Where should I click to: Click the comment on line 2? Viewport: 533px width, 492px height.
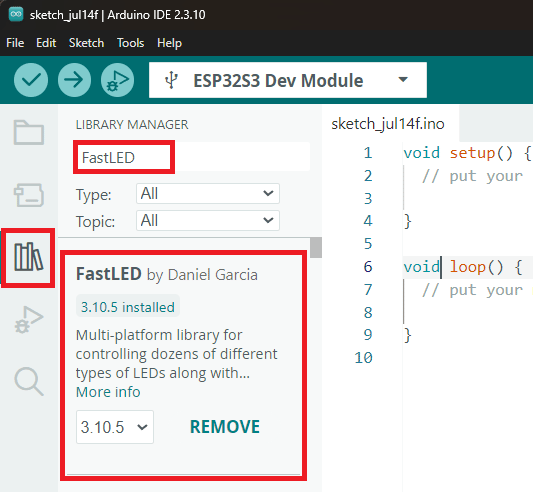coord(472,176)
